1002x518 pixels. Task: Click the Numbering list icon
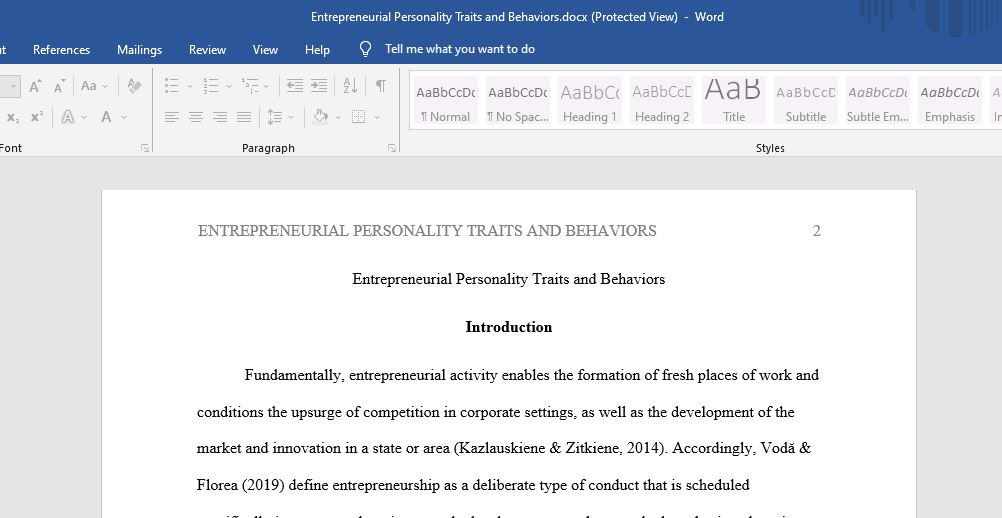(x=211, y=86)
